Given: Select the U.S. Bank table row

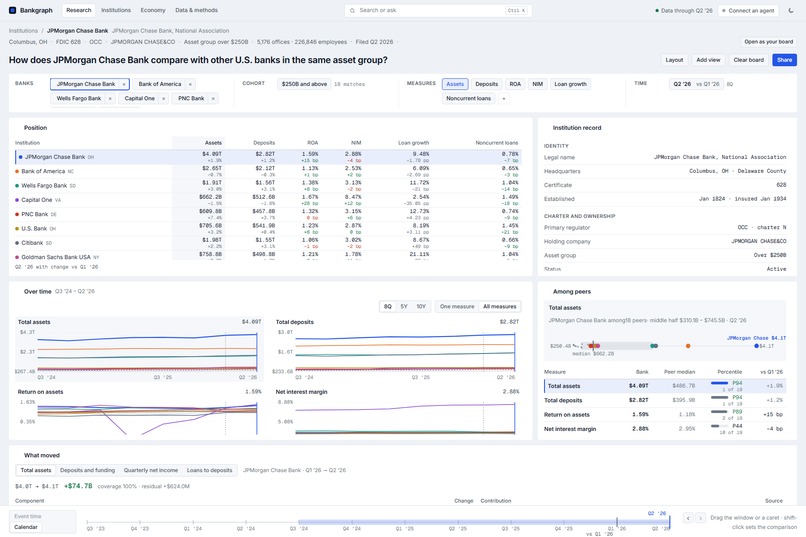Looking at the screenshot, I should pos(268,229).
